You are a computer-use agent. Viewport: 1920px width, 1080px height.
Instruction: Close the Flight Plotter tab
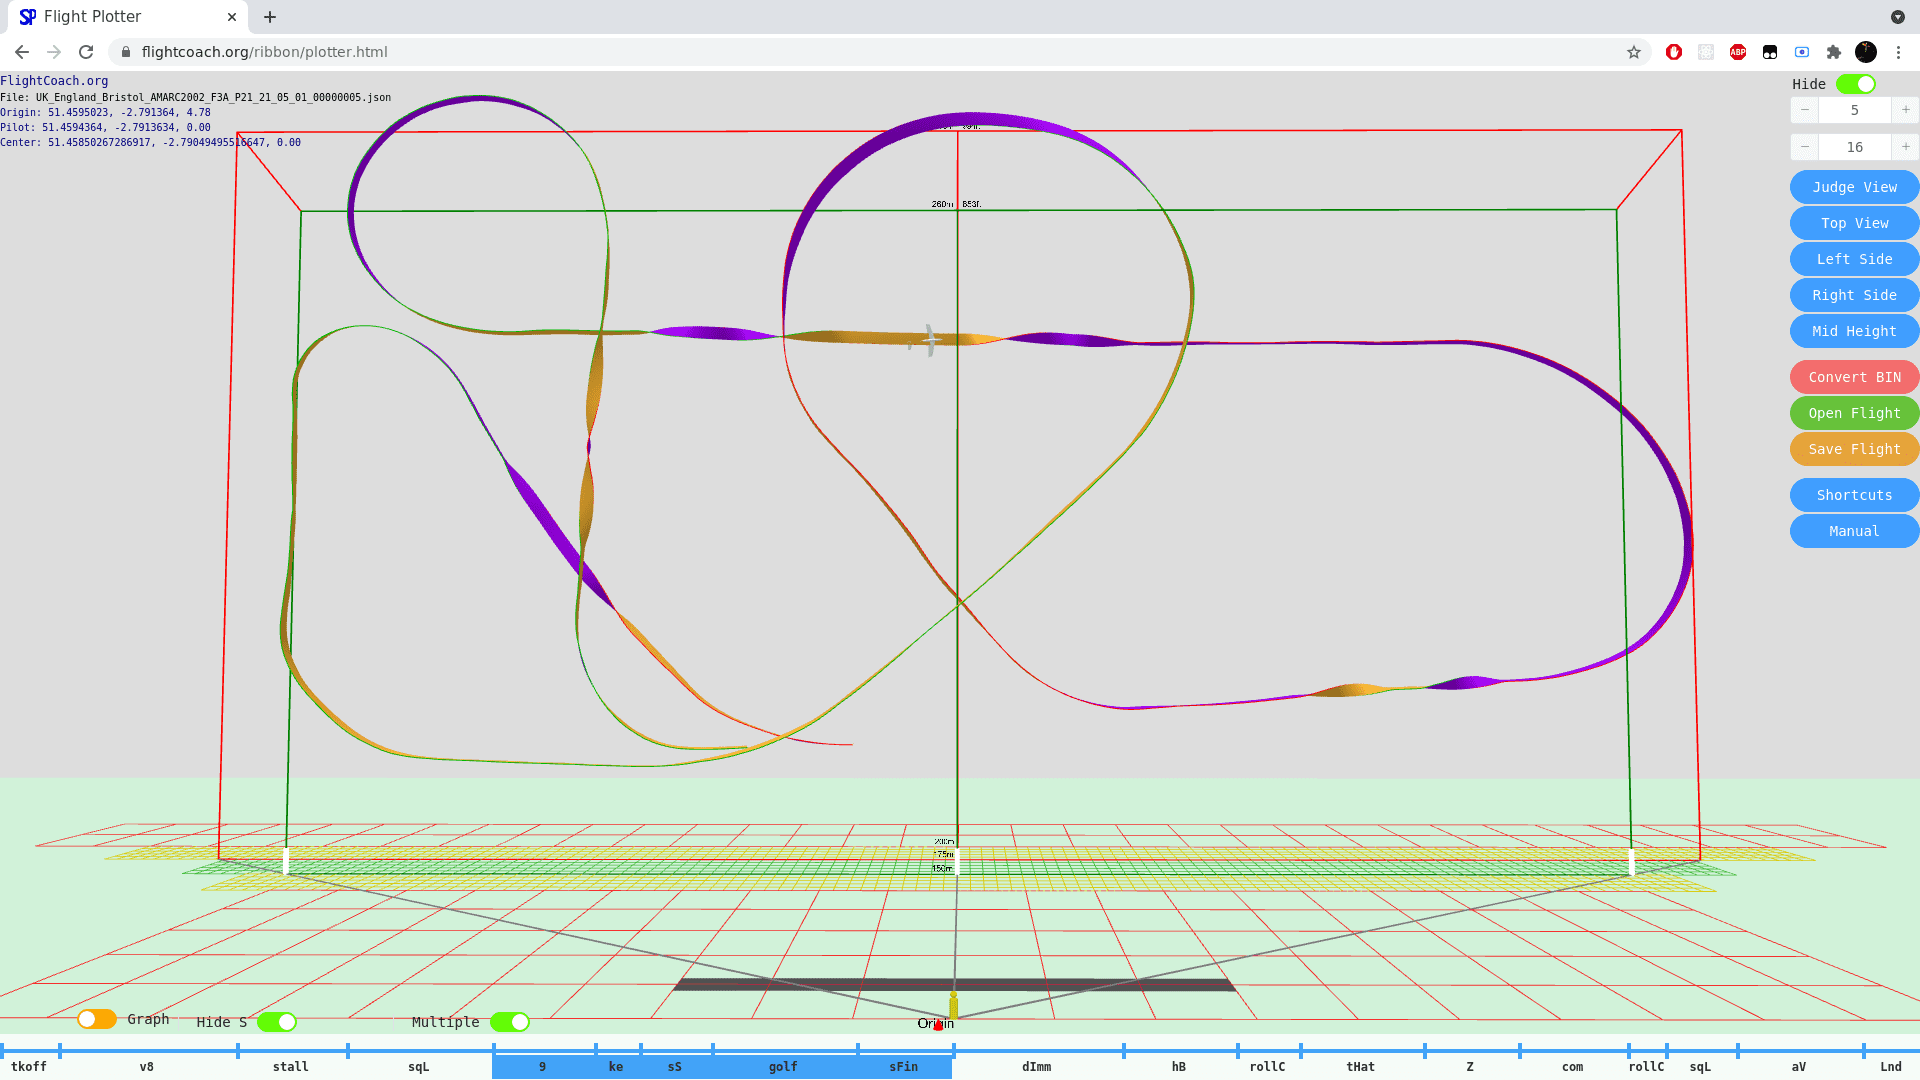point(232,17)
